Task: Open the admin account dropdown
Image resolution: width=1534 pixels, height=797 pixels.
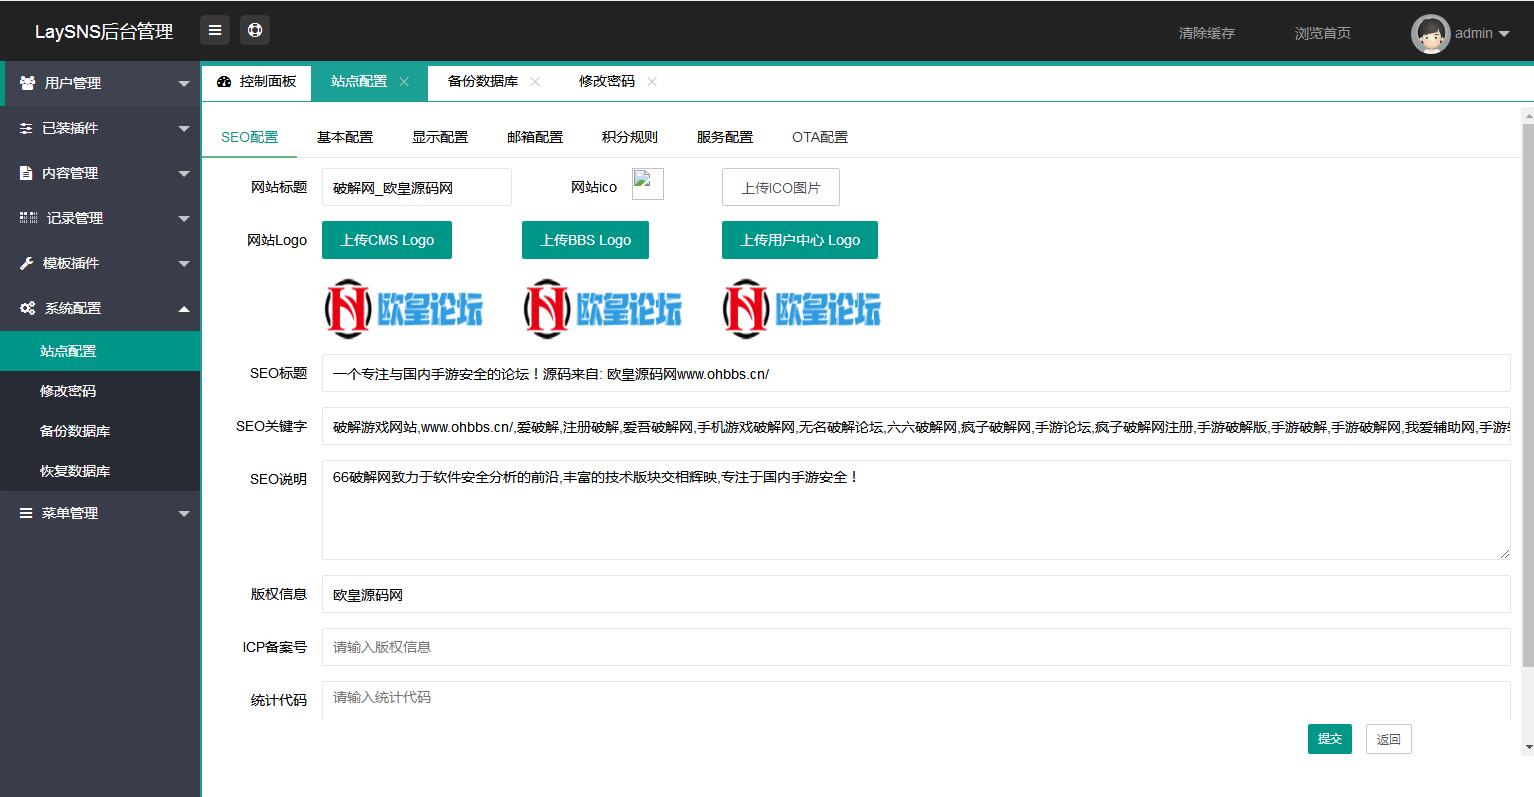Action: point(1472,33)
